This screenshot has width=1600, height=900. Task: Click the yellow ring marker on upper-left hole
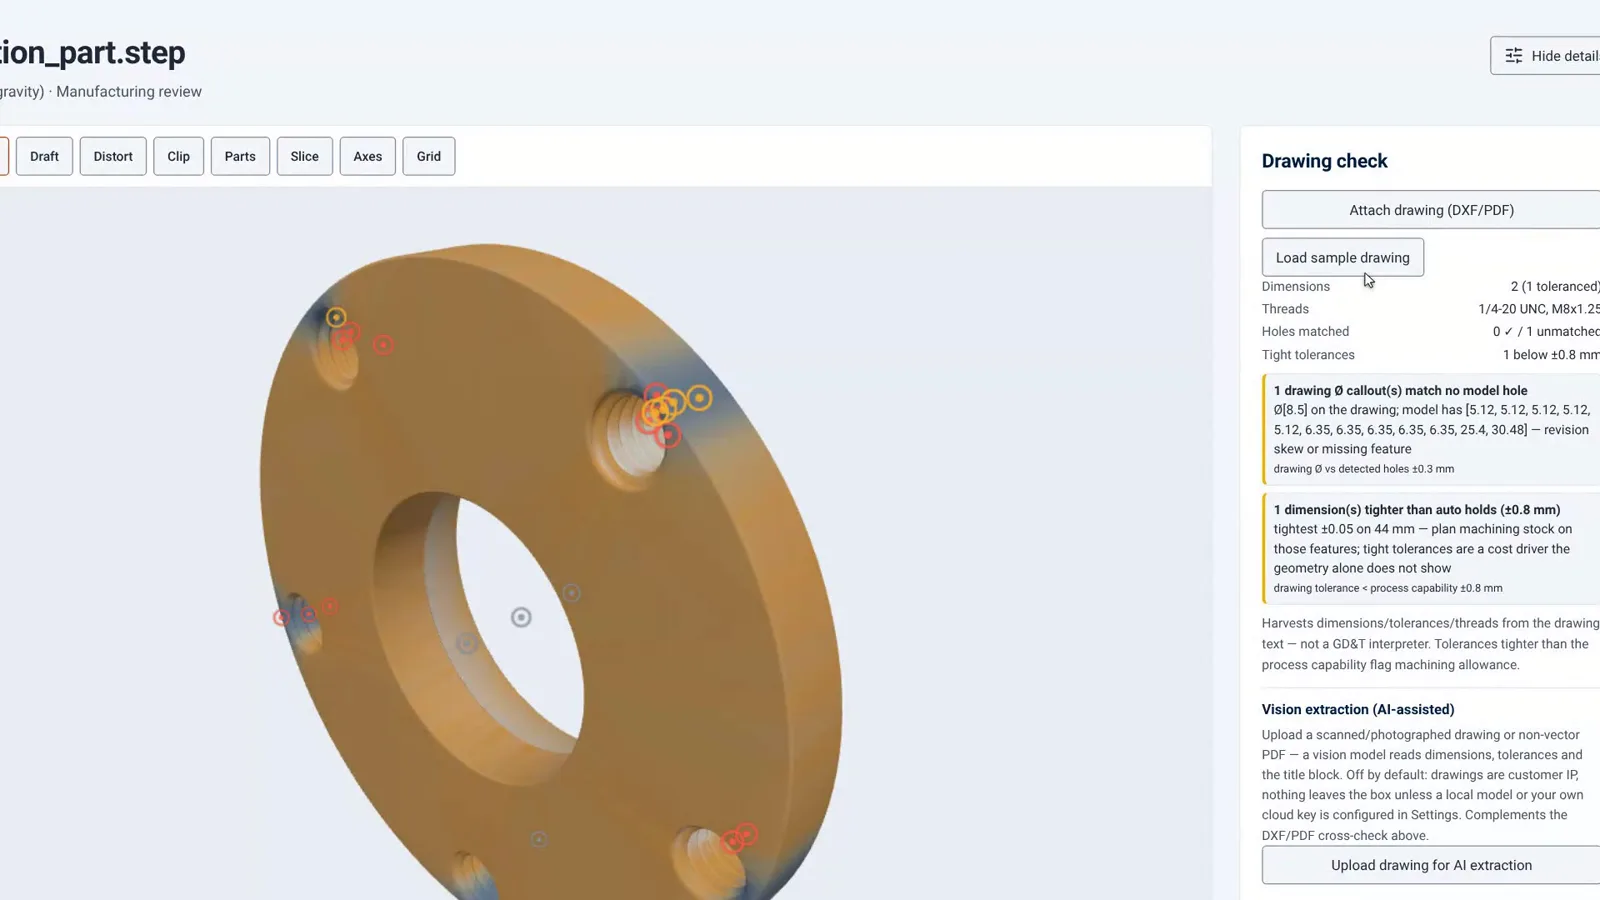[x=336, y=317]
